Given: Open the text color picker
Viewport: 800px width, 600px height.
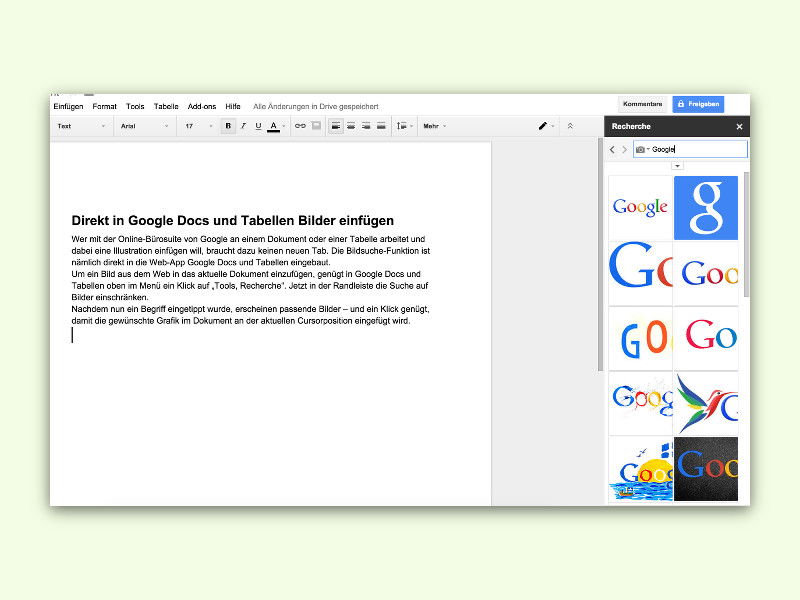Looking at the screenshot, I should 276,126.
